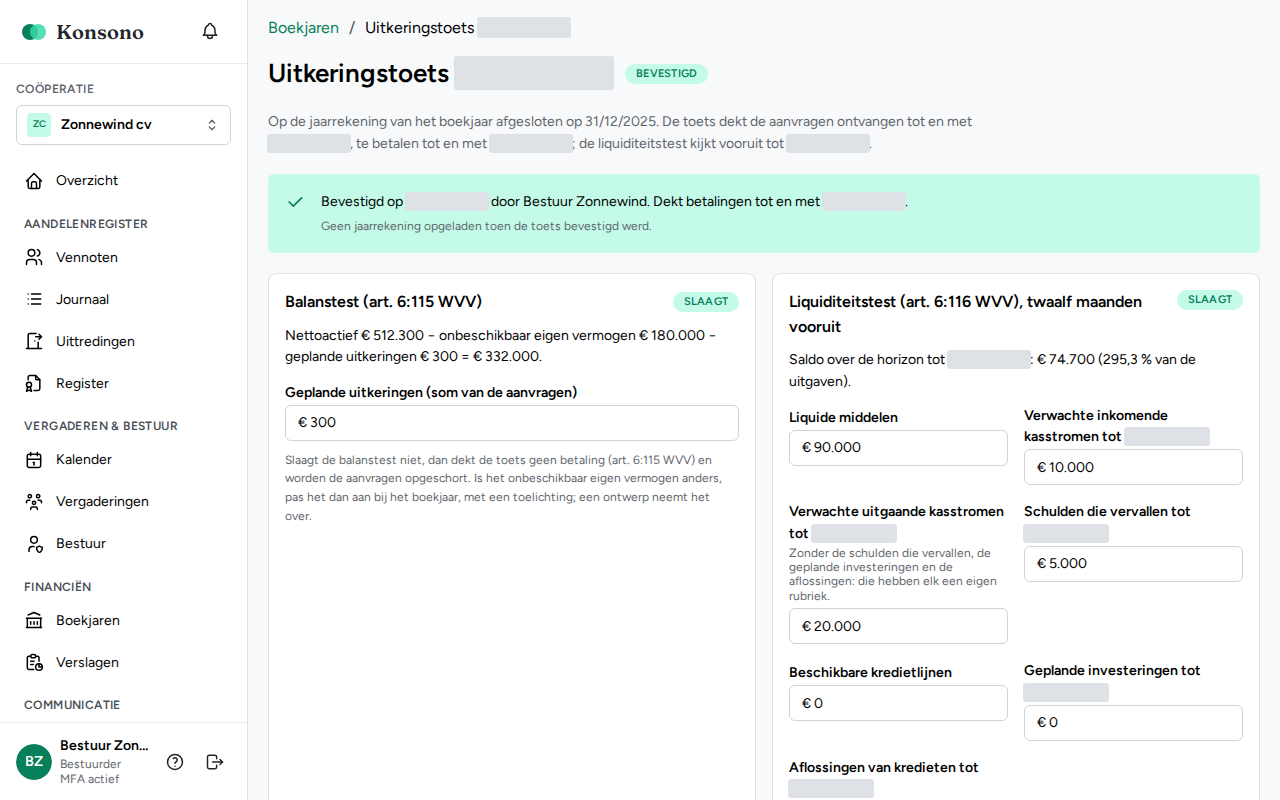Image resolution: width=1280 pixels, height=800 pixels.
Task: Click the Uitkeringstoets breadcrumb text
Action: [420, 28]
